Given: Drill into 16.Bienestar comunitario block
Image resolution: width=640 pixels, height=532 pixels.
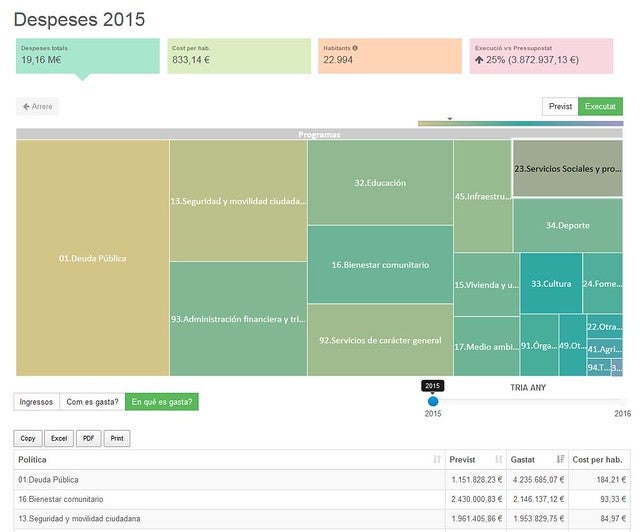Looking at the screenshot, I should click(x=379, y=265).
